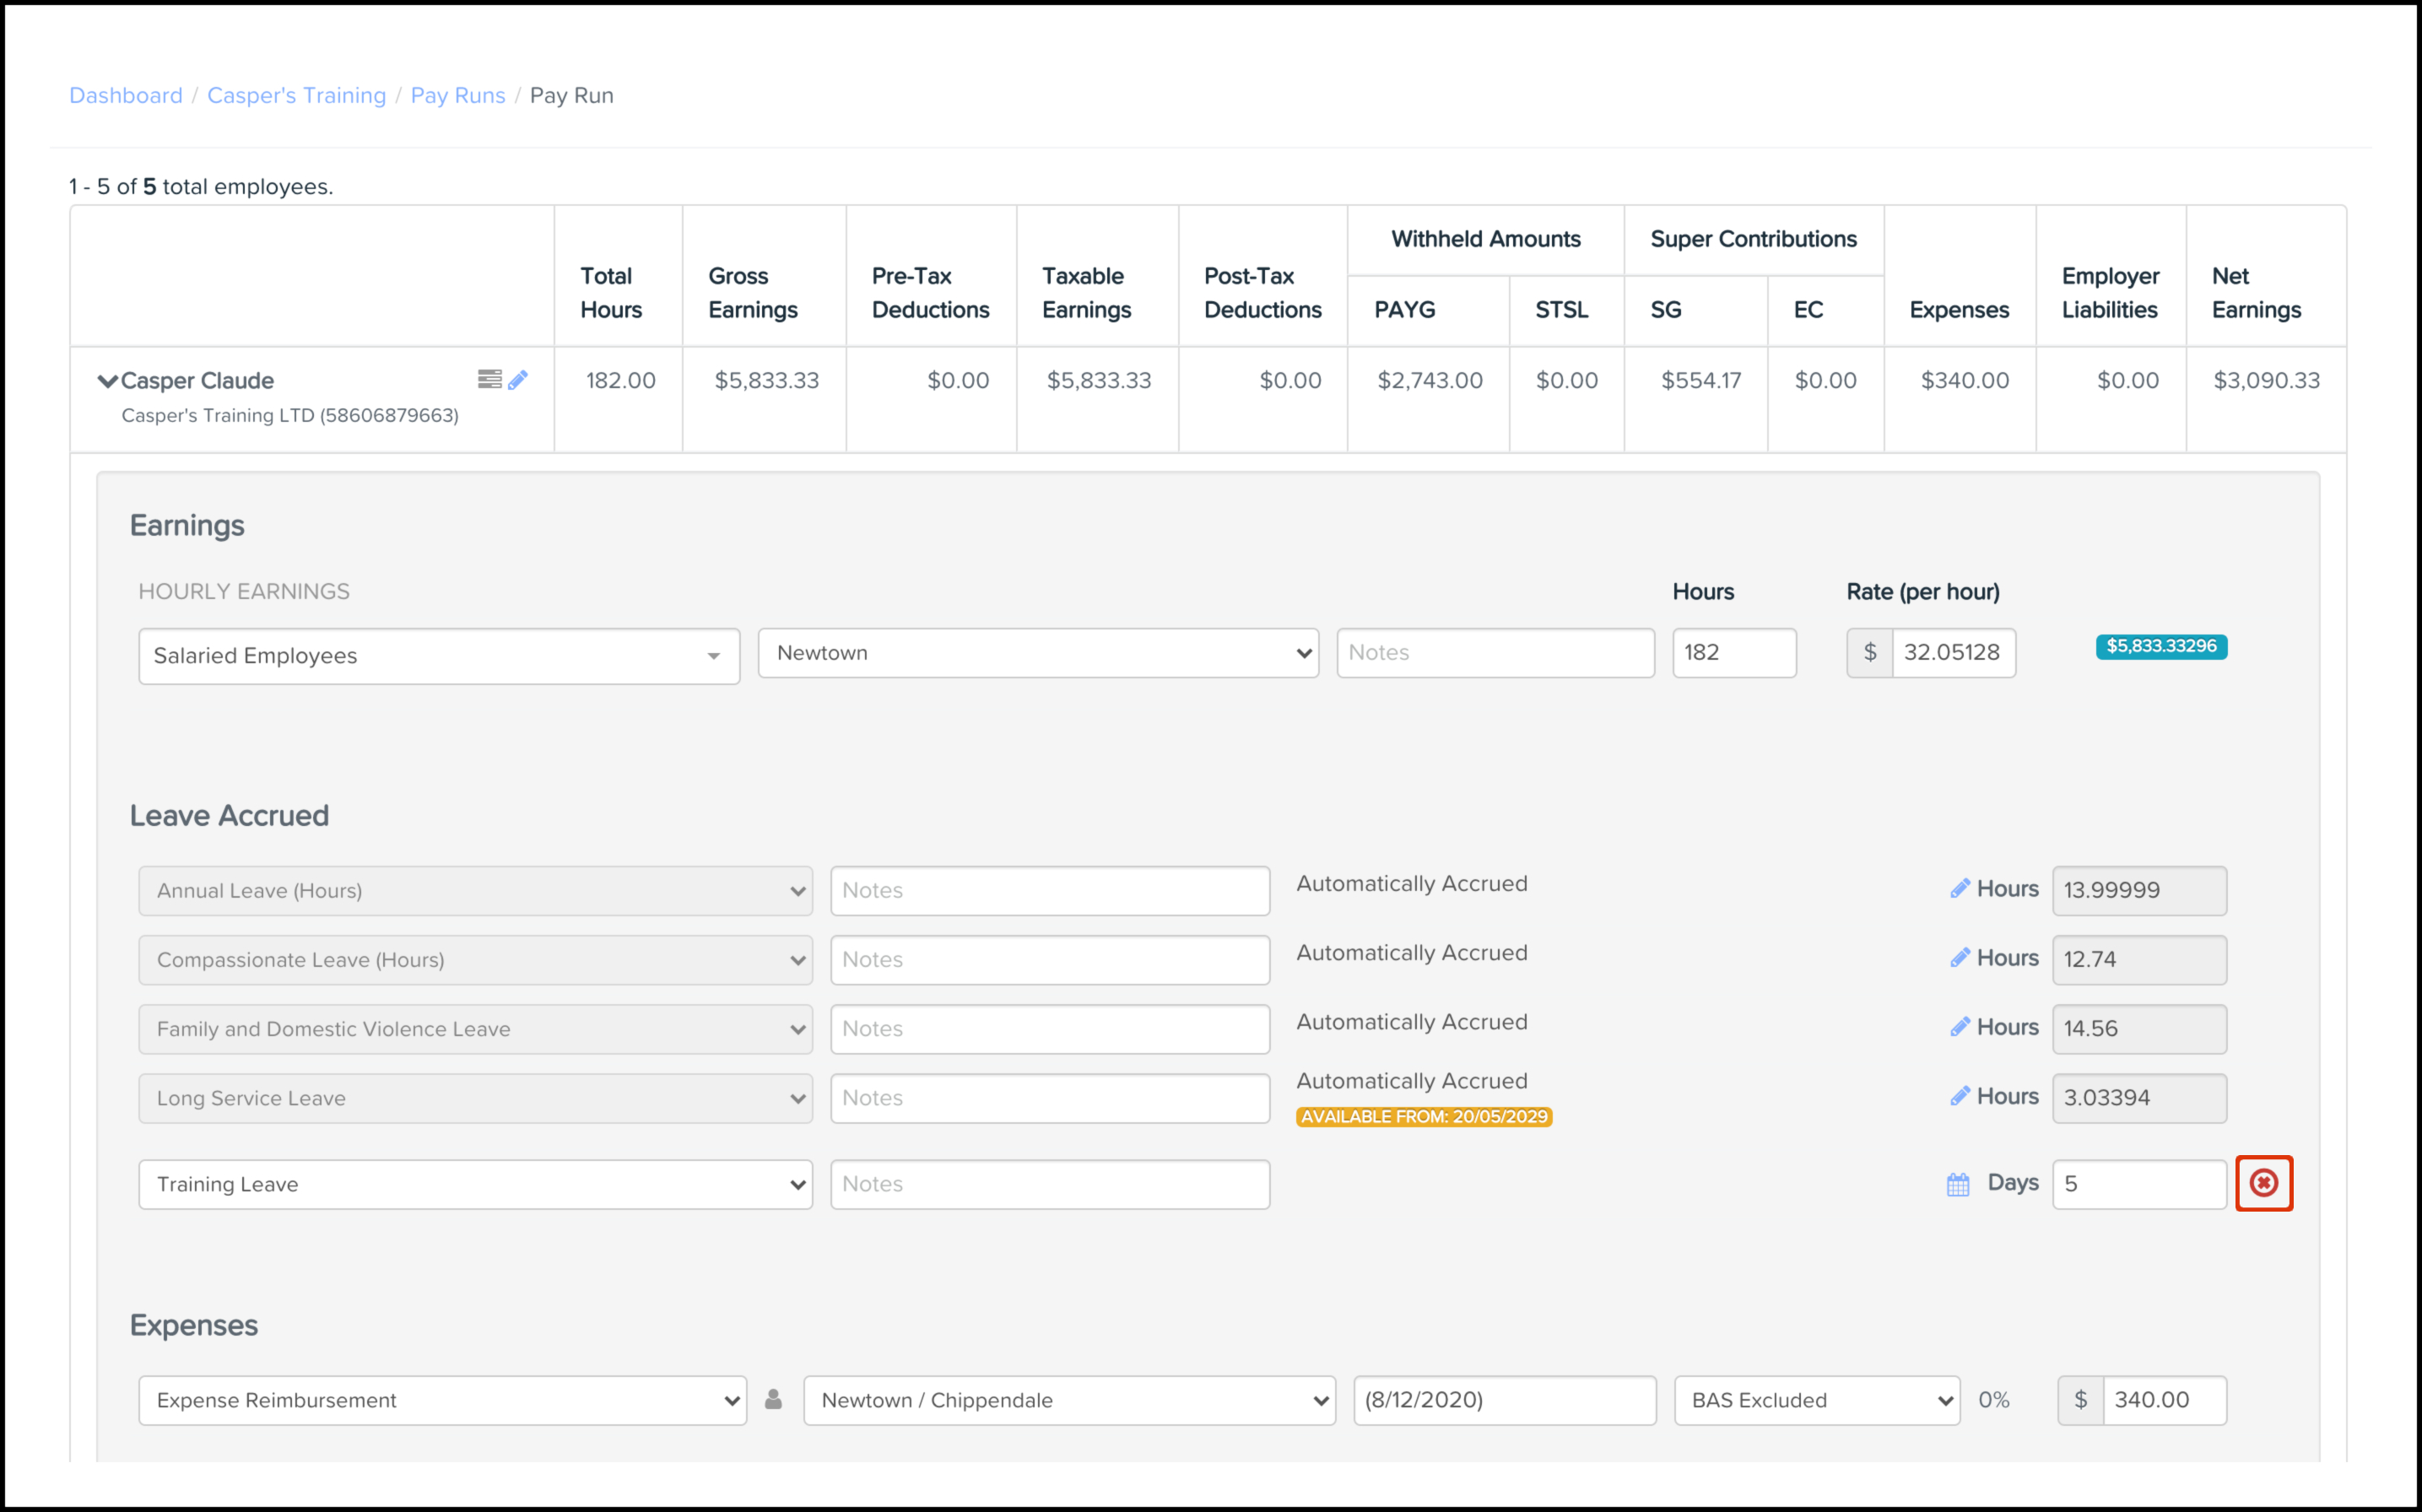Open the BAS Excluded tax code dropdown
The width and height of the screenshot is (2422, 1512).
[1816, 1400]
